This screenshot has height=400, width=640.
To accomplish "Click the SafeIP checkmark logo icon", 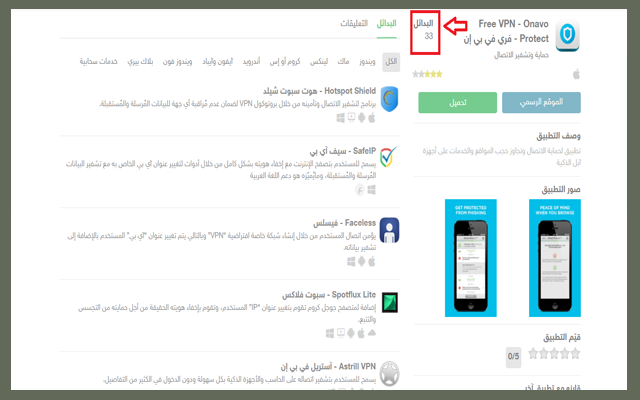I will point(389,157).
